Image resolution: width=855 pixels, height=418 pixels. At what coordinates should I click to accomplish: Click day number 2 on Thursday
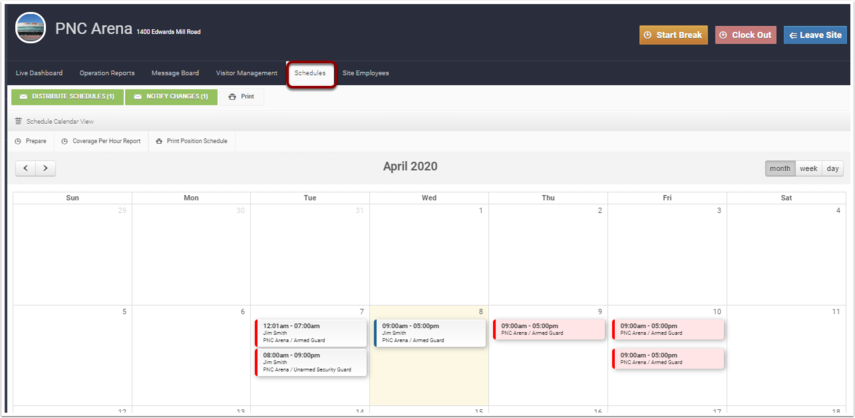pos(600,210)
